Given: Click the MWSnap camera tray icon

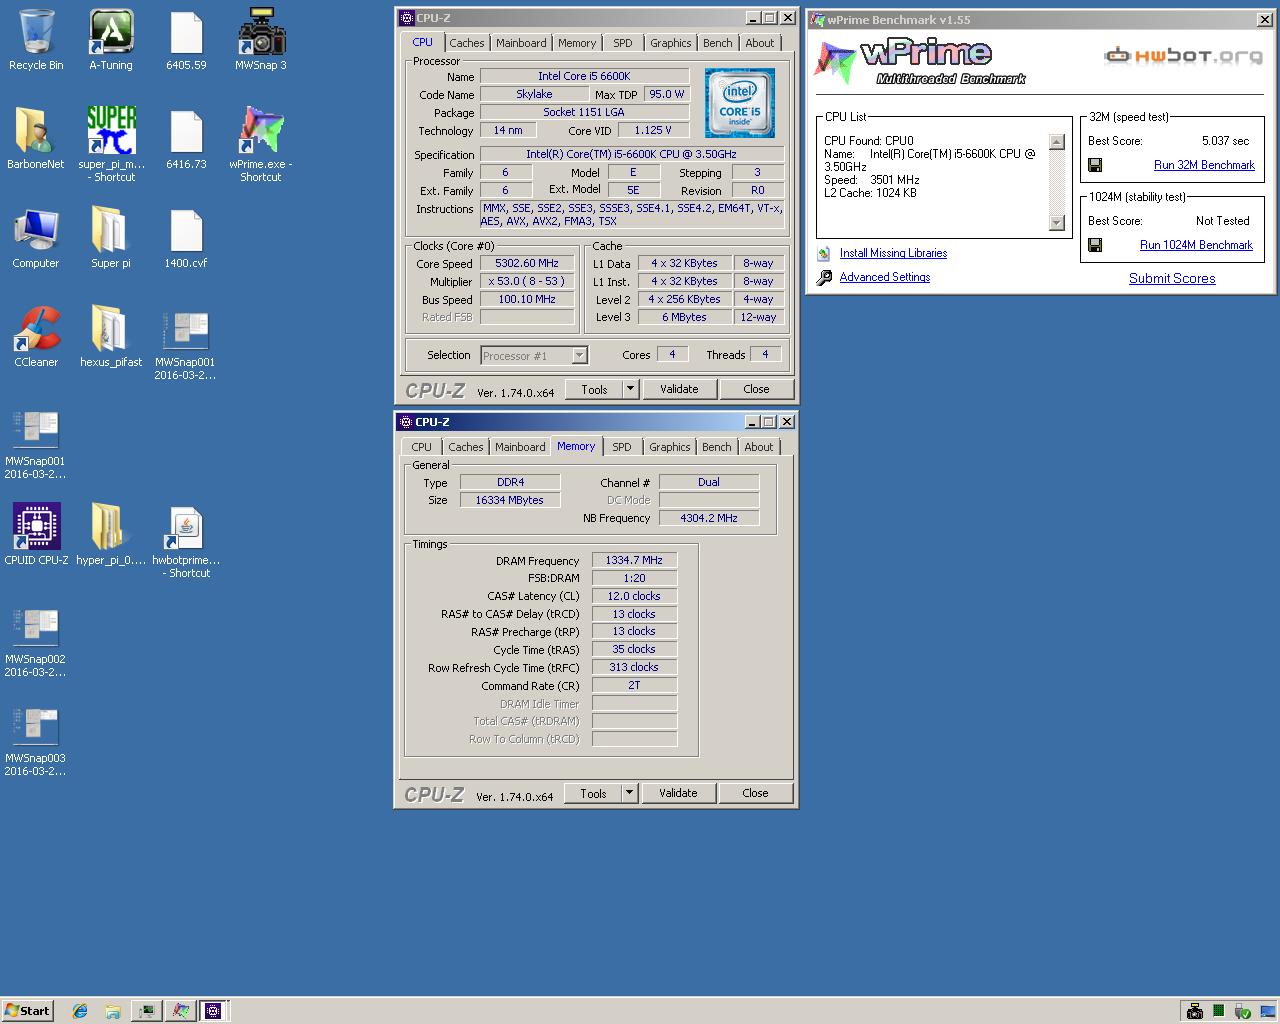Looking at the screenshot, I should click(x=1194, y=1012).
